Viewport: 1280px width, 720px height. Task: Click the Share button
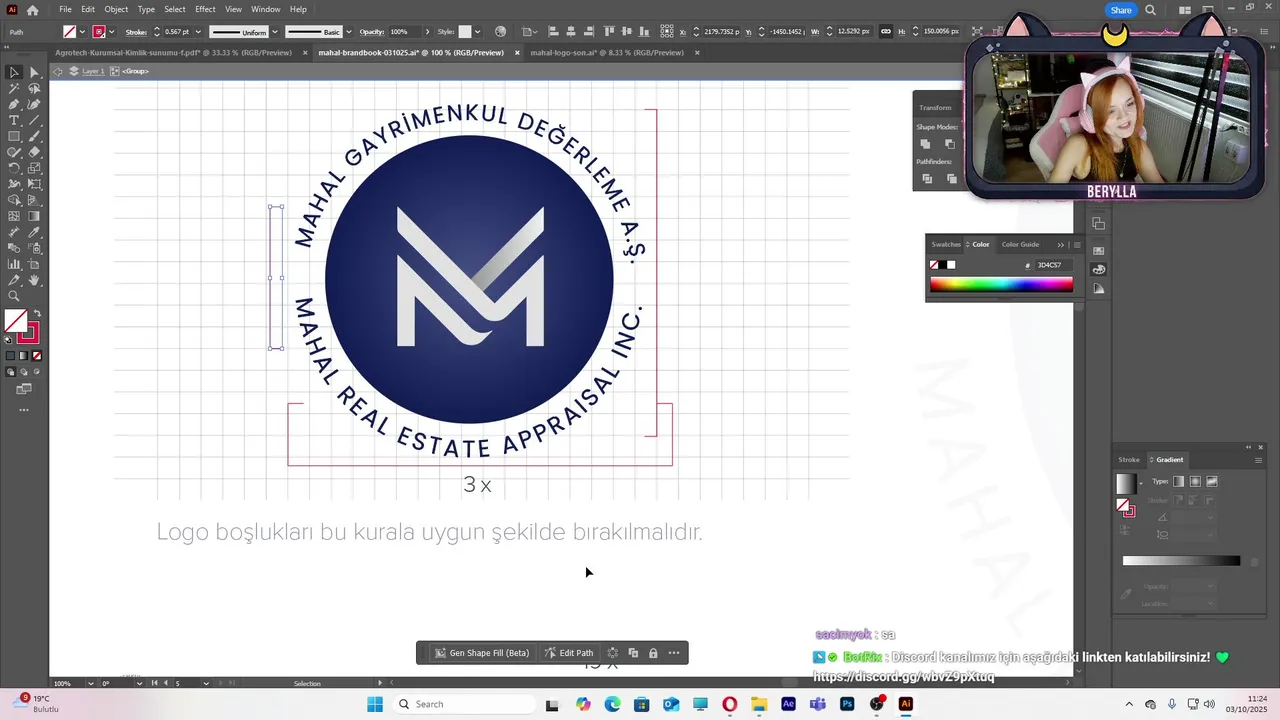(1121, 10)
